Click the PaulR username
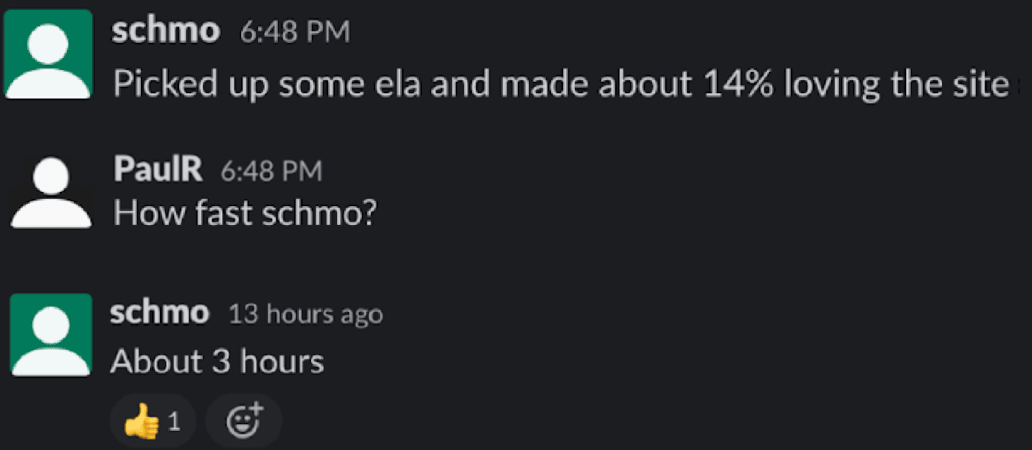1032x450 pixels. coord(159,170)
